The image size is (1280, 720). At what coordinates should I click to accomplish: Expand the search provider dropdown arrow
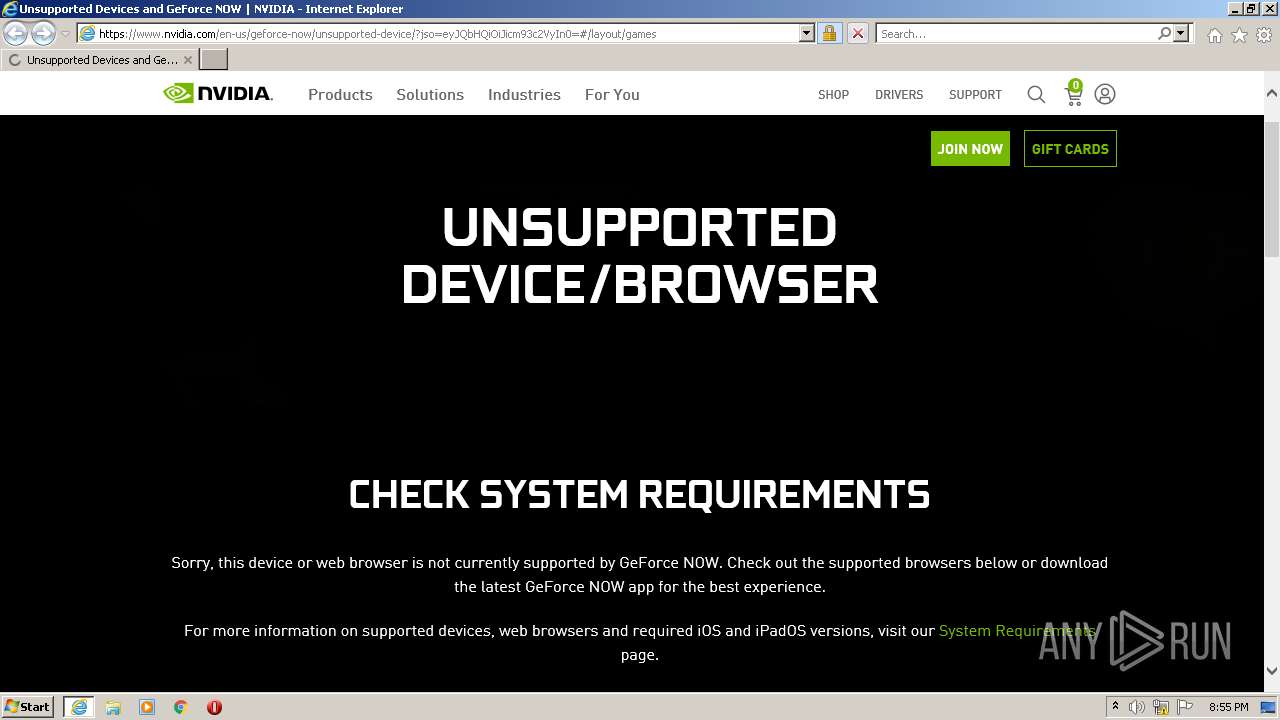1181,33
